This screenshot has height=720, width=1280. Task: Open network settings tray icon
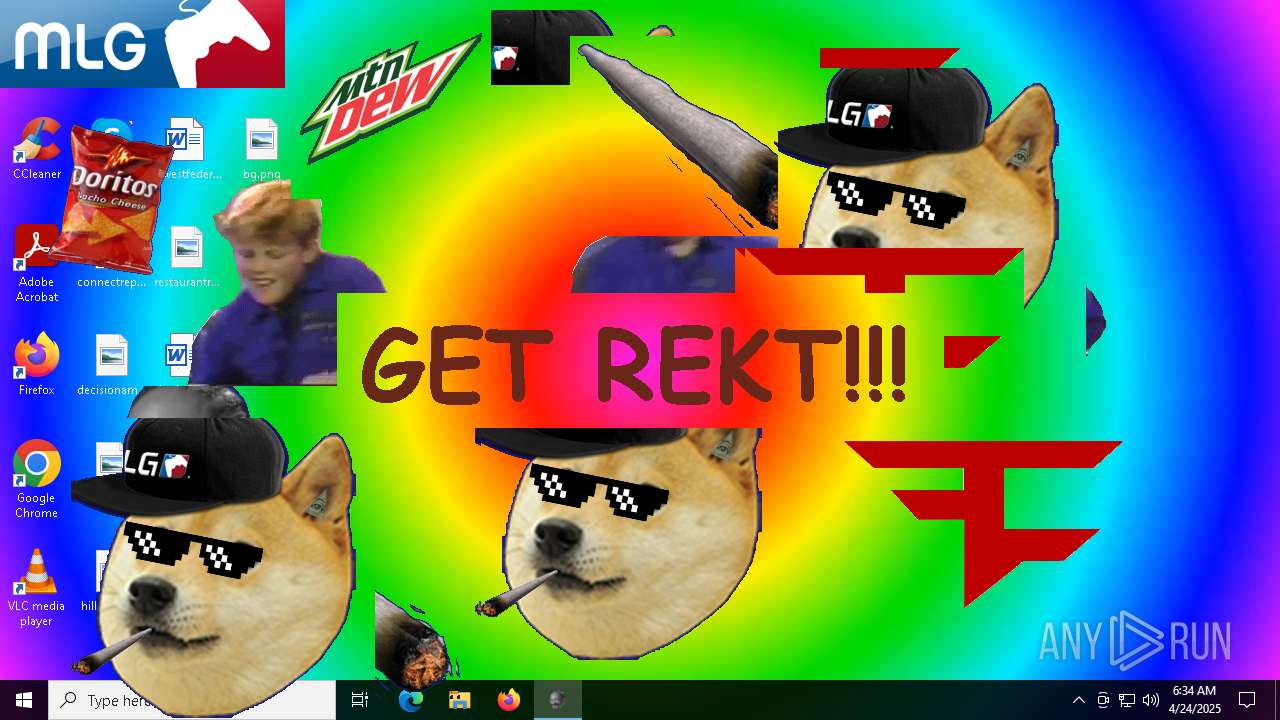1127,700
